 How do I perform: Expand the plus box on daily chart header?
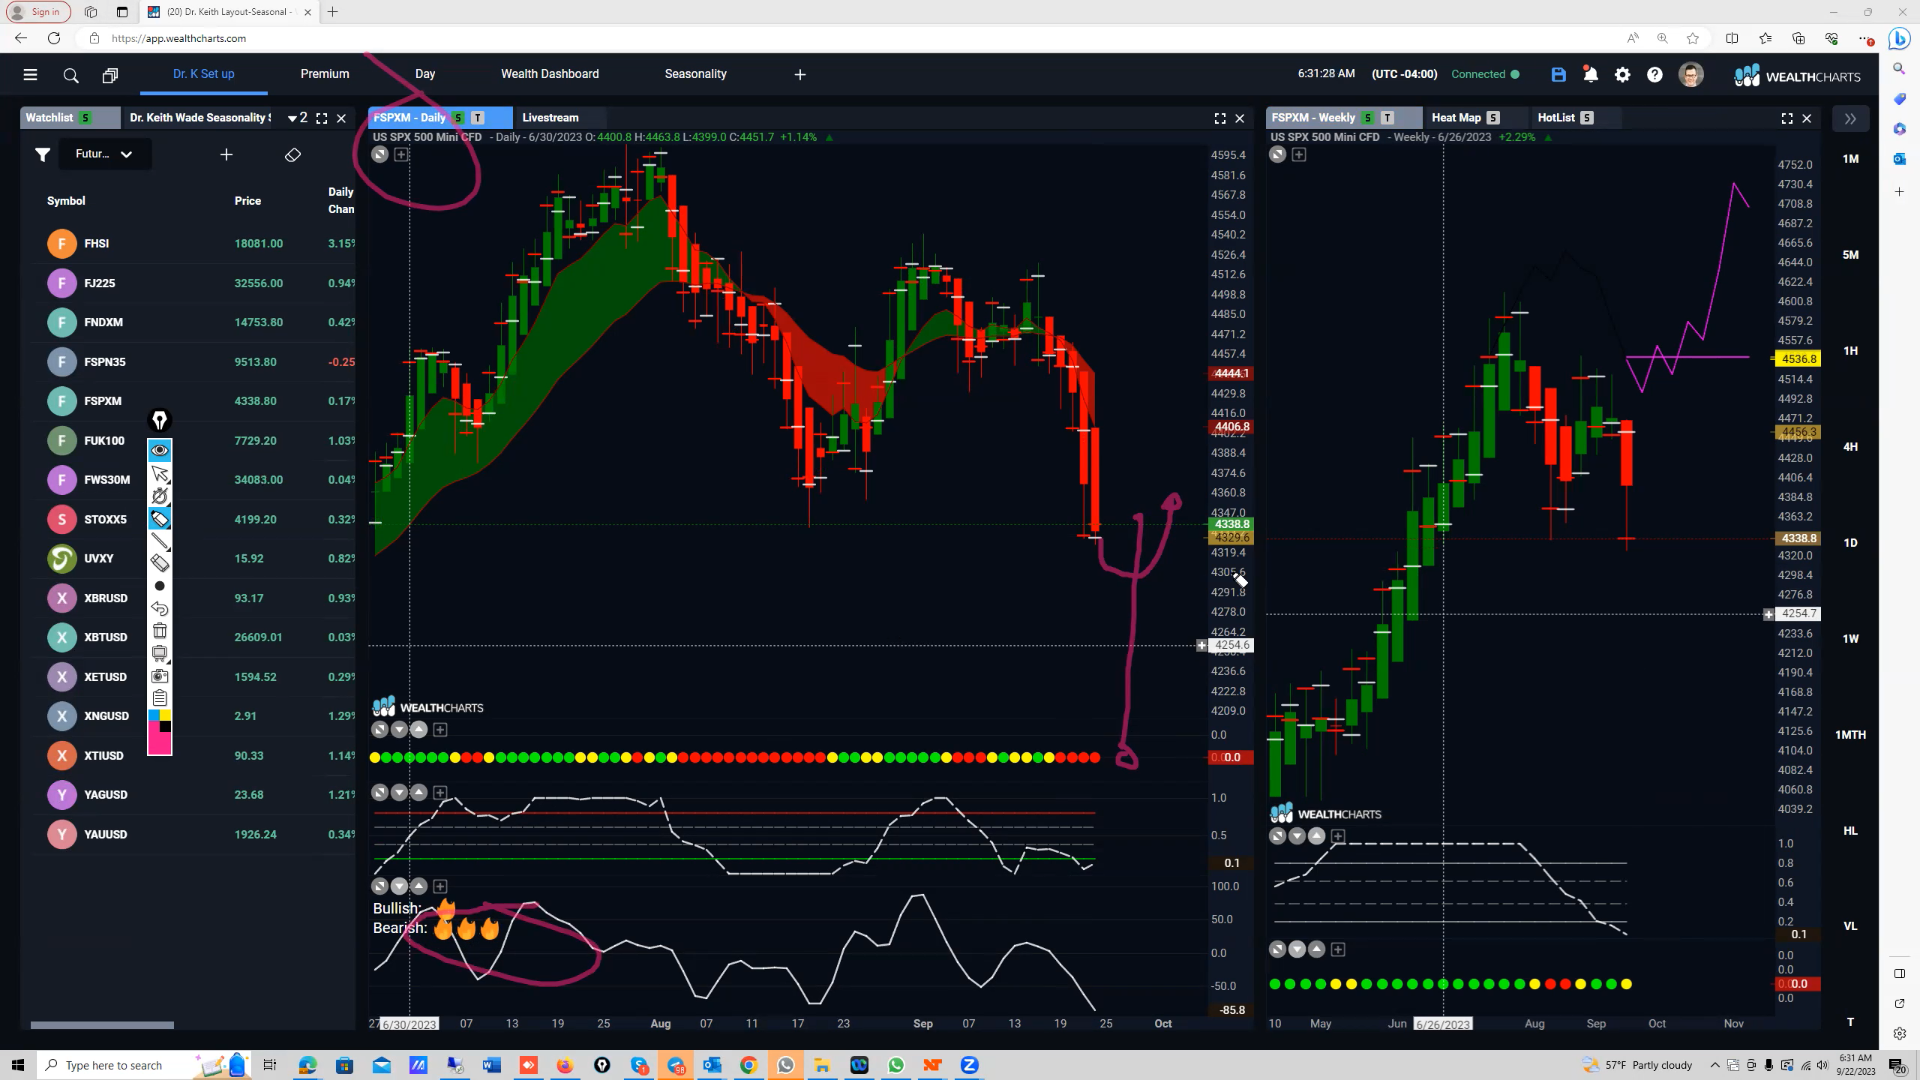point(401,155)
